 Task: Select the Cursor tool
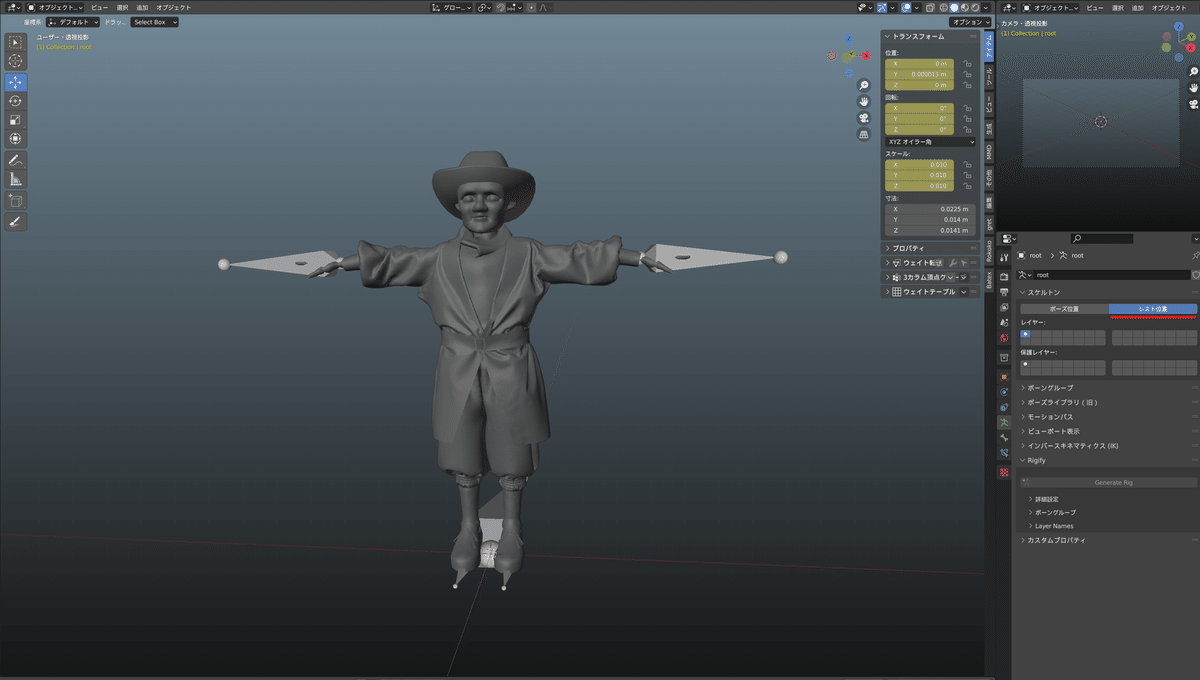[15, 62]
